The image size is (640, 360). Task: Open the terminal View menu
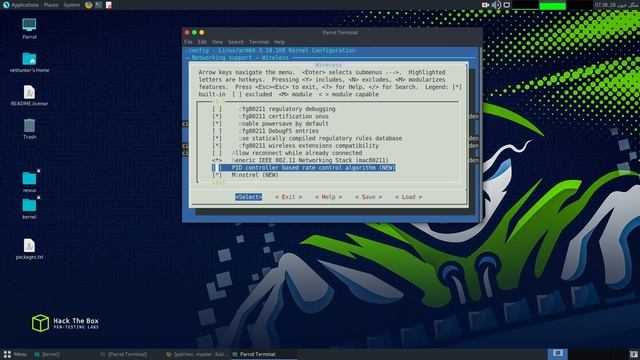point(217,42)
